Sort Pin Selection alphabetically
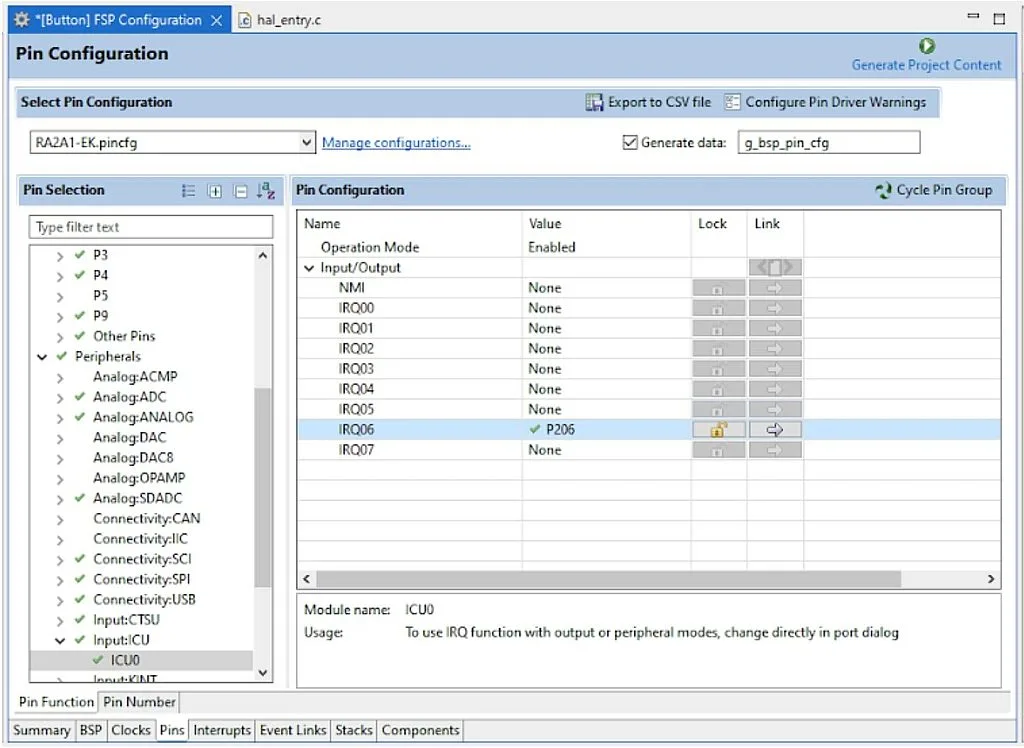This screenshot has width=1024, height=748. click(x=265, y=191)
